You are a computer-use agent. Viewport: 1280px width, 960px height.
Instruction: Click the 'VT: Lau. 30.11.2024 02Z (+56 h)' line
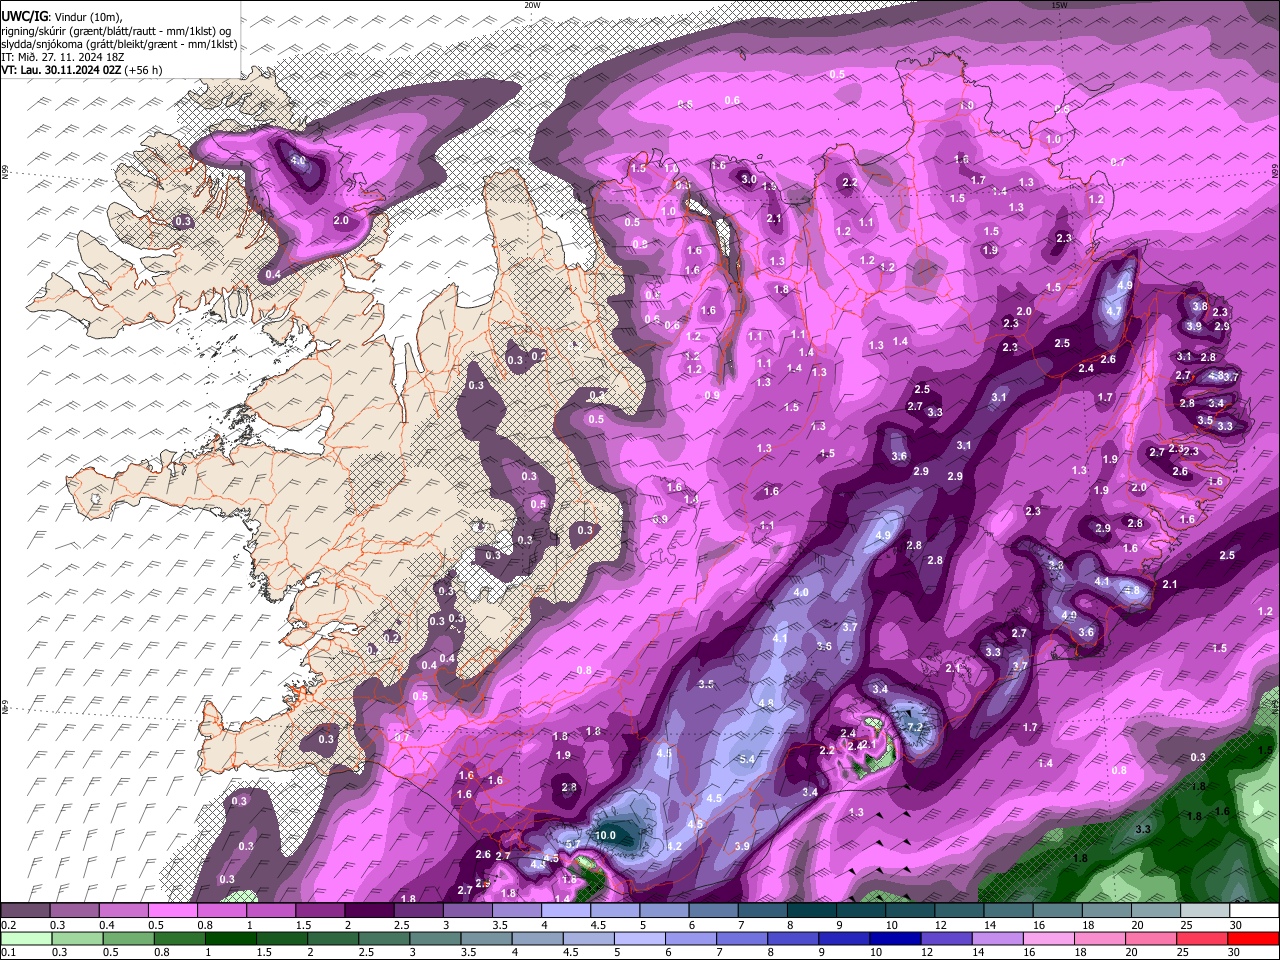coord(82,70)
